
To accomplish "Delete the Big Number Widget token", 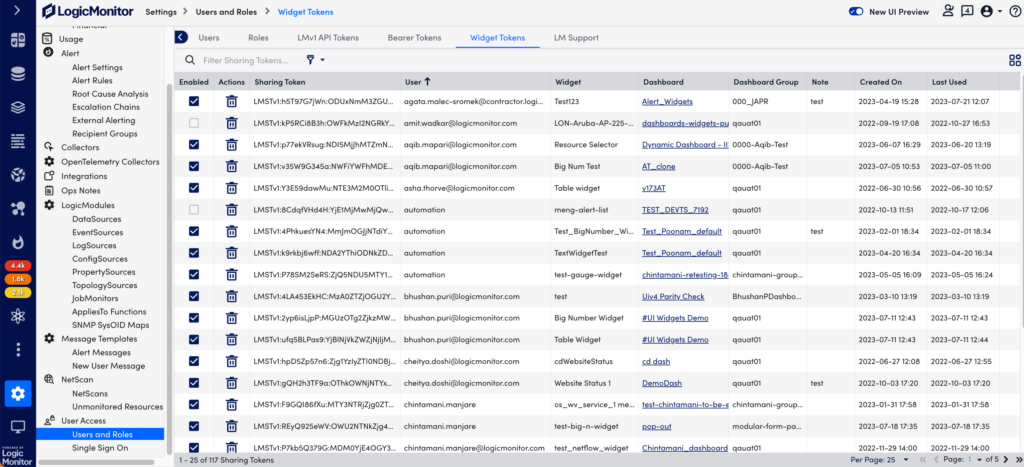I will (x=231, y=318).
